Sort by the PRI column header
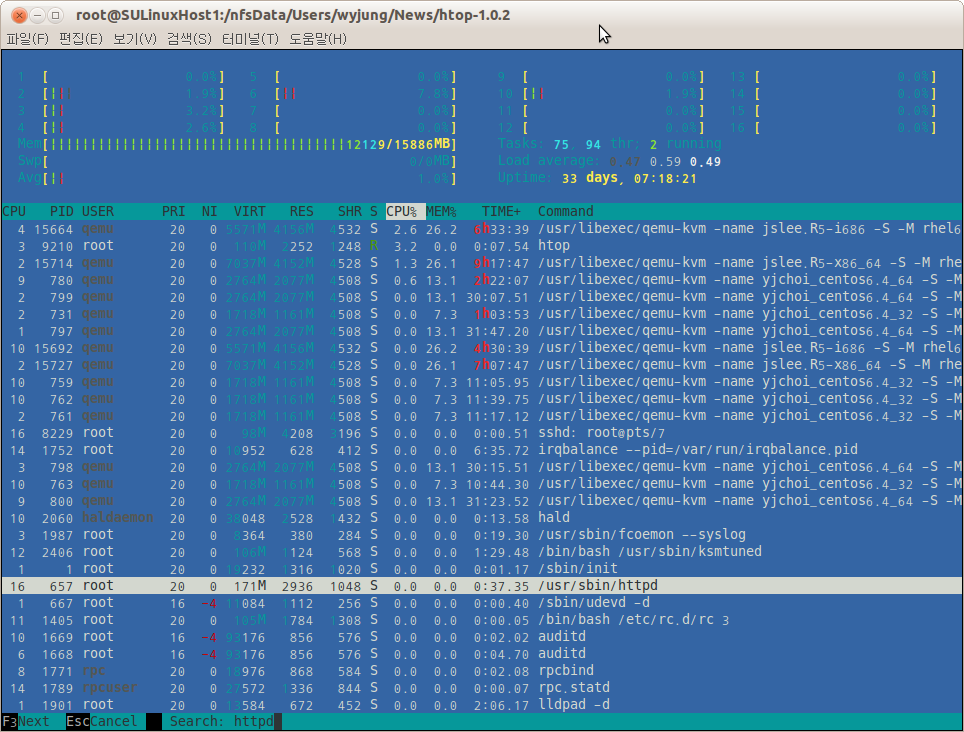 [173, 211]
